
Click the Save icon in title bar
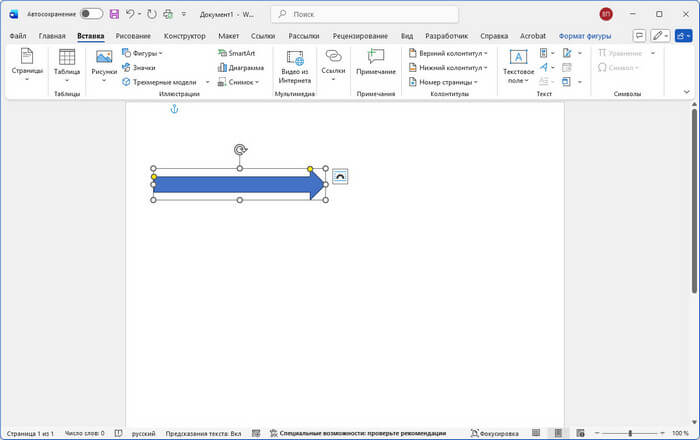click(114, 14)
